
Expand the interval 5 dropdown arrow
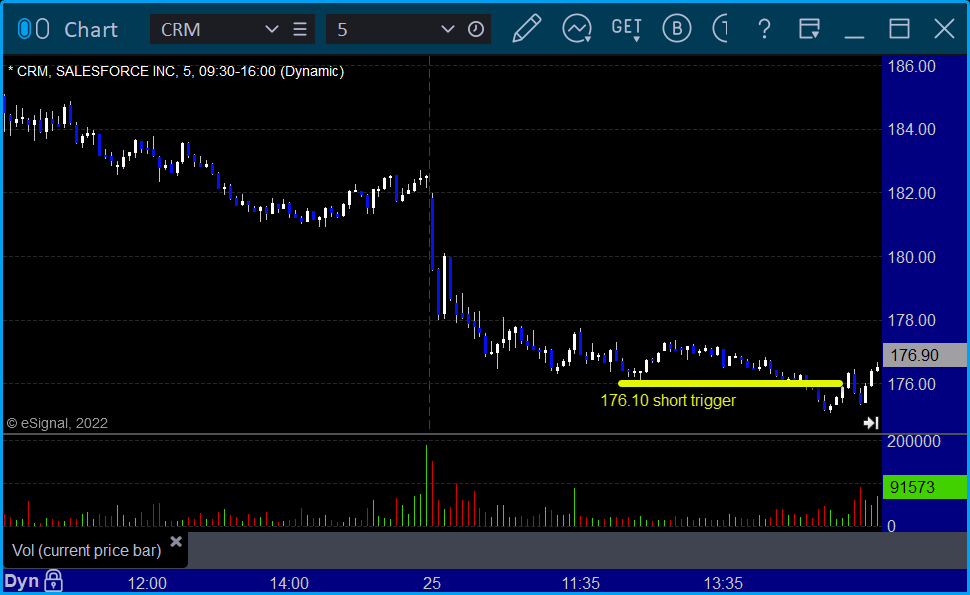pyautogui.click(x=447, y=29)
